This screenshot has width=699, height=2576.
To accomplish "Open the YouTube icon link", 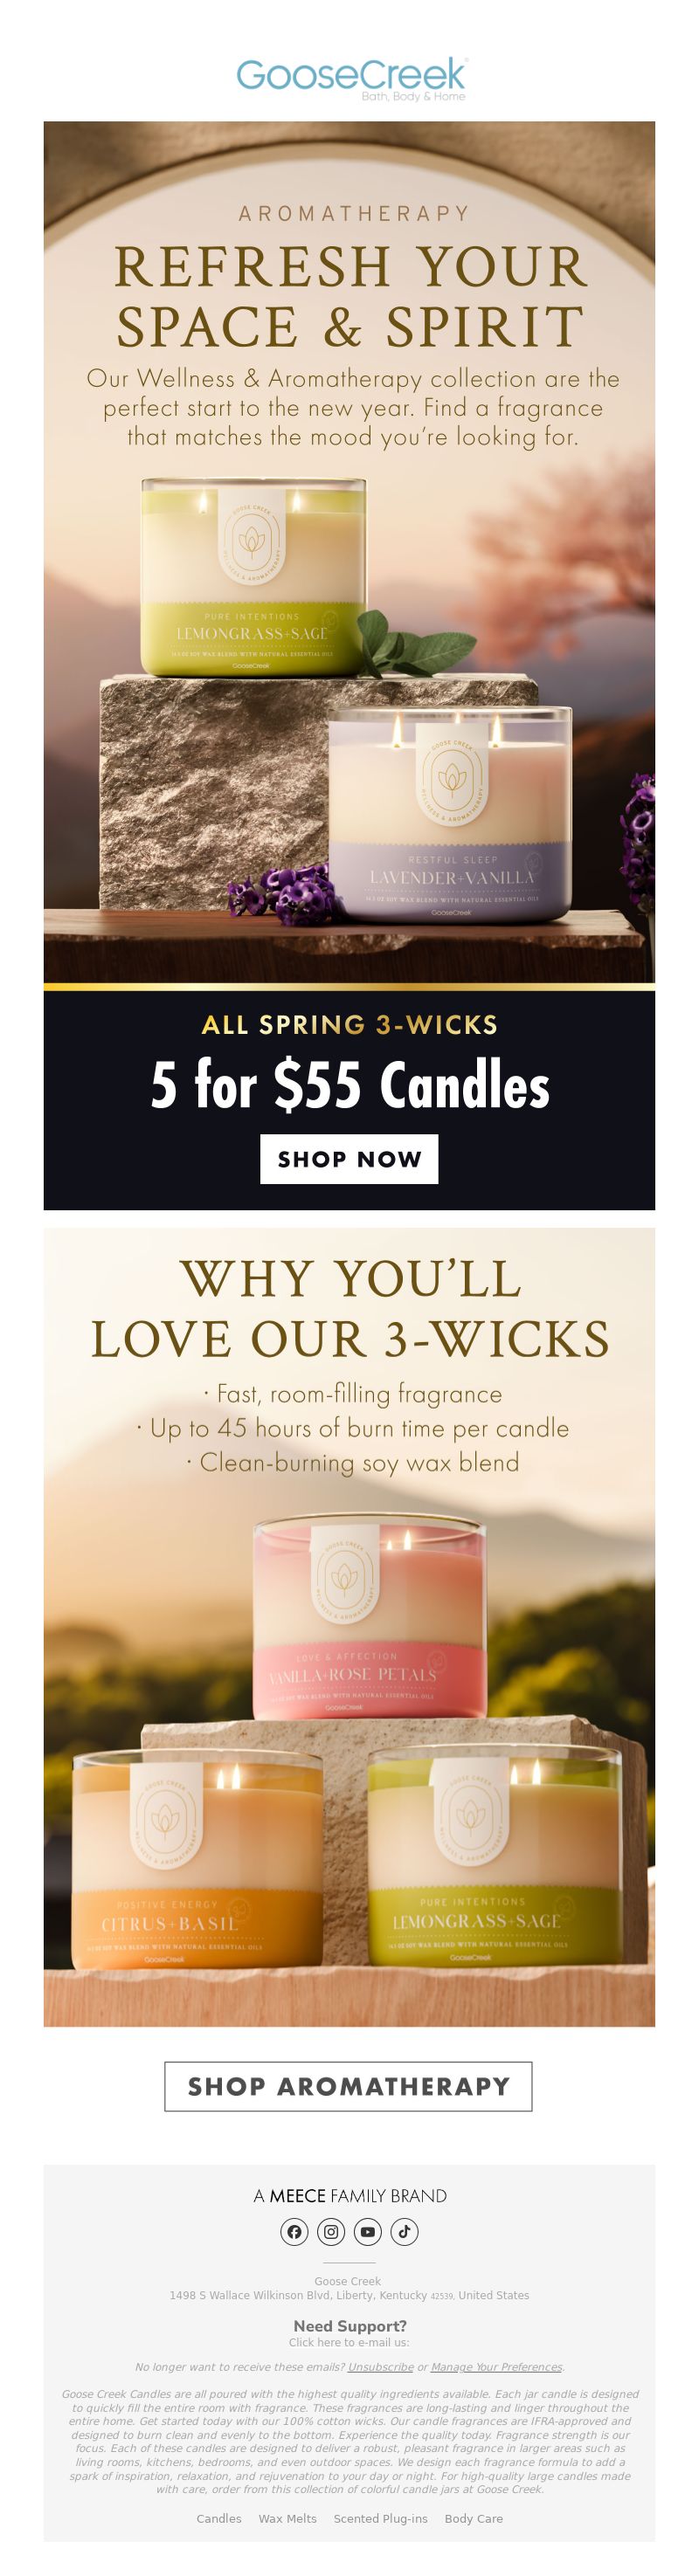I will tap(368, 2231).
